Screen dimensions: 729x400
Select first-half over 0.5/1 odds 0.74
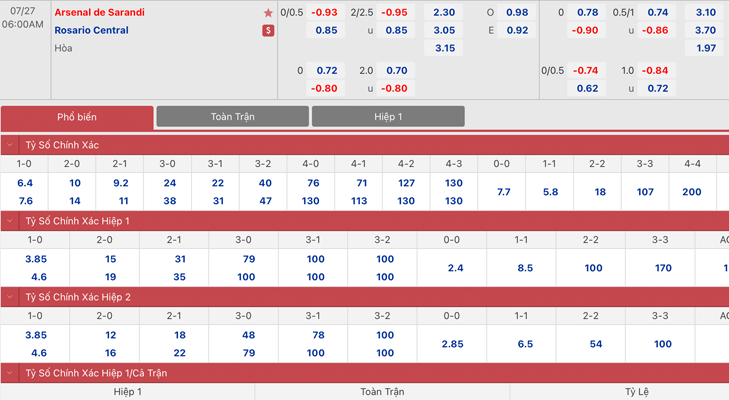657,13
